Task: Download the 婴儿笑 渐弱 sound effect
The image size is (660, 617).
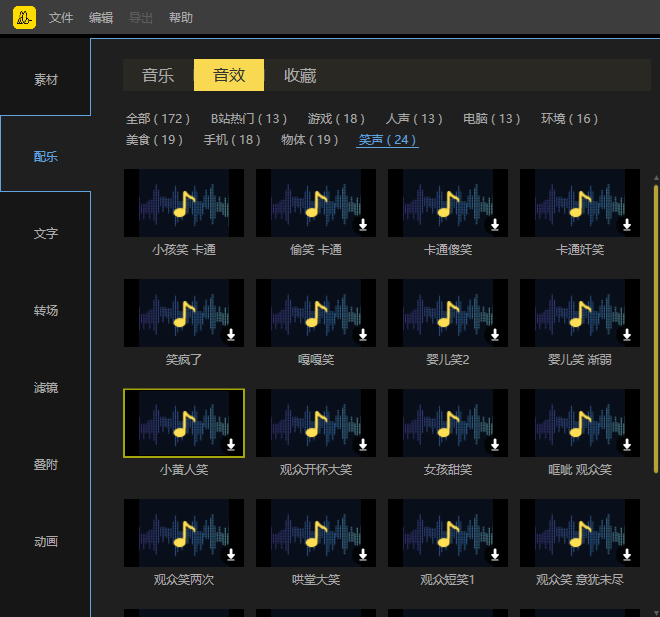Action: pyautogui.click(x=627, y=335)
